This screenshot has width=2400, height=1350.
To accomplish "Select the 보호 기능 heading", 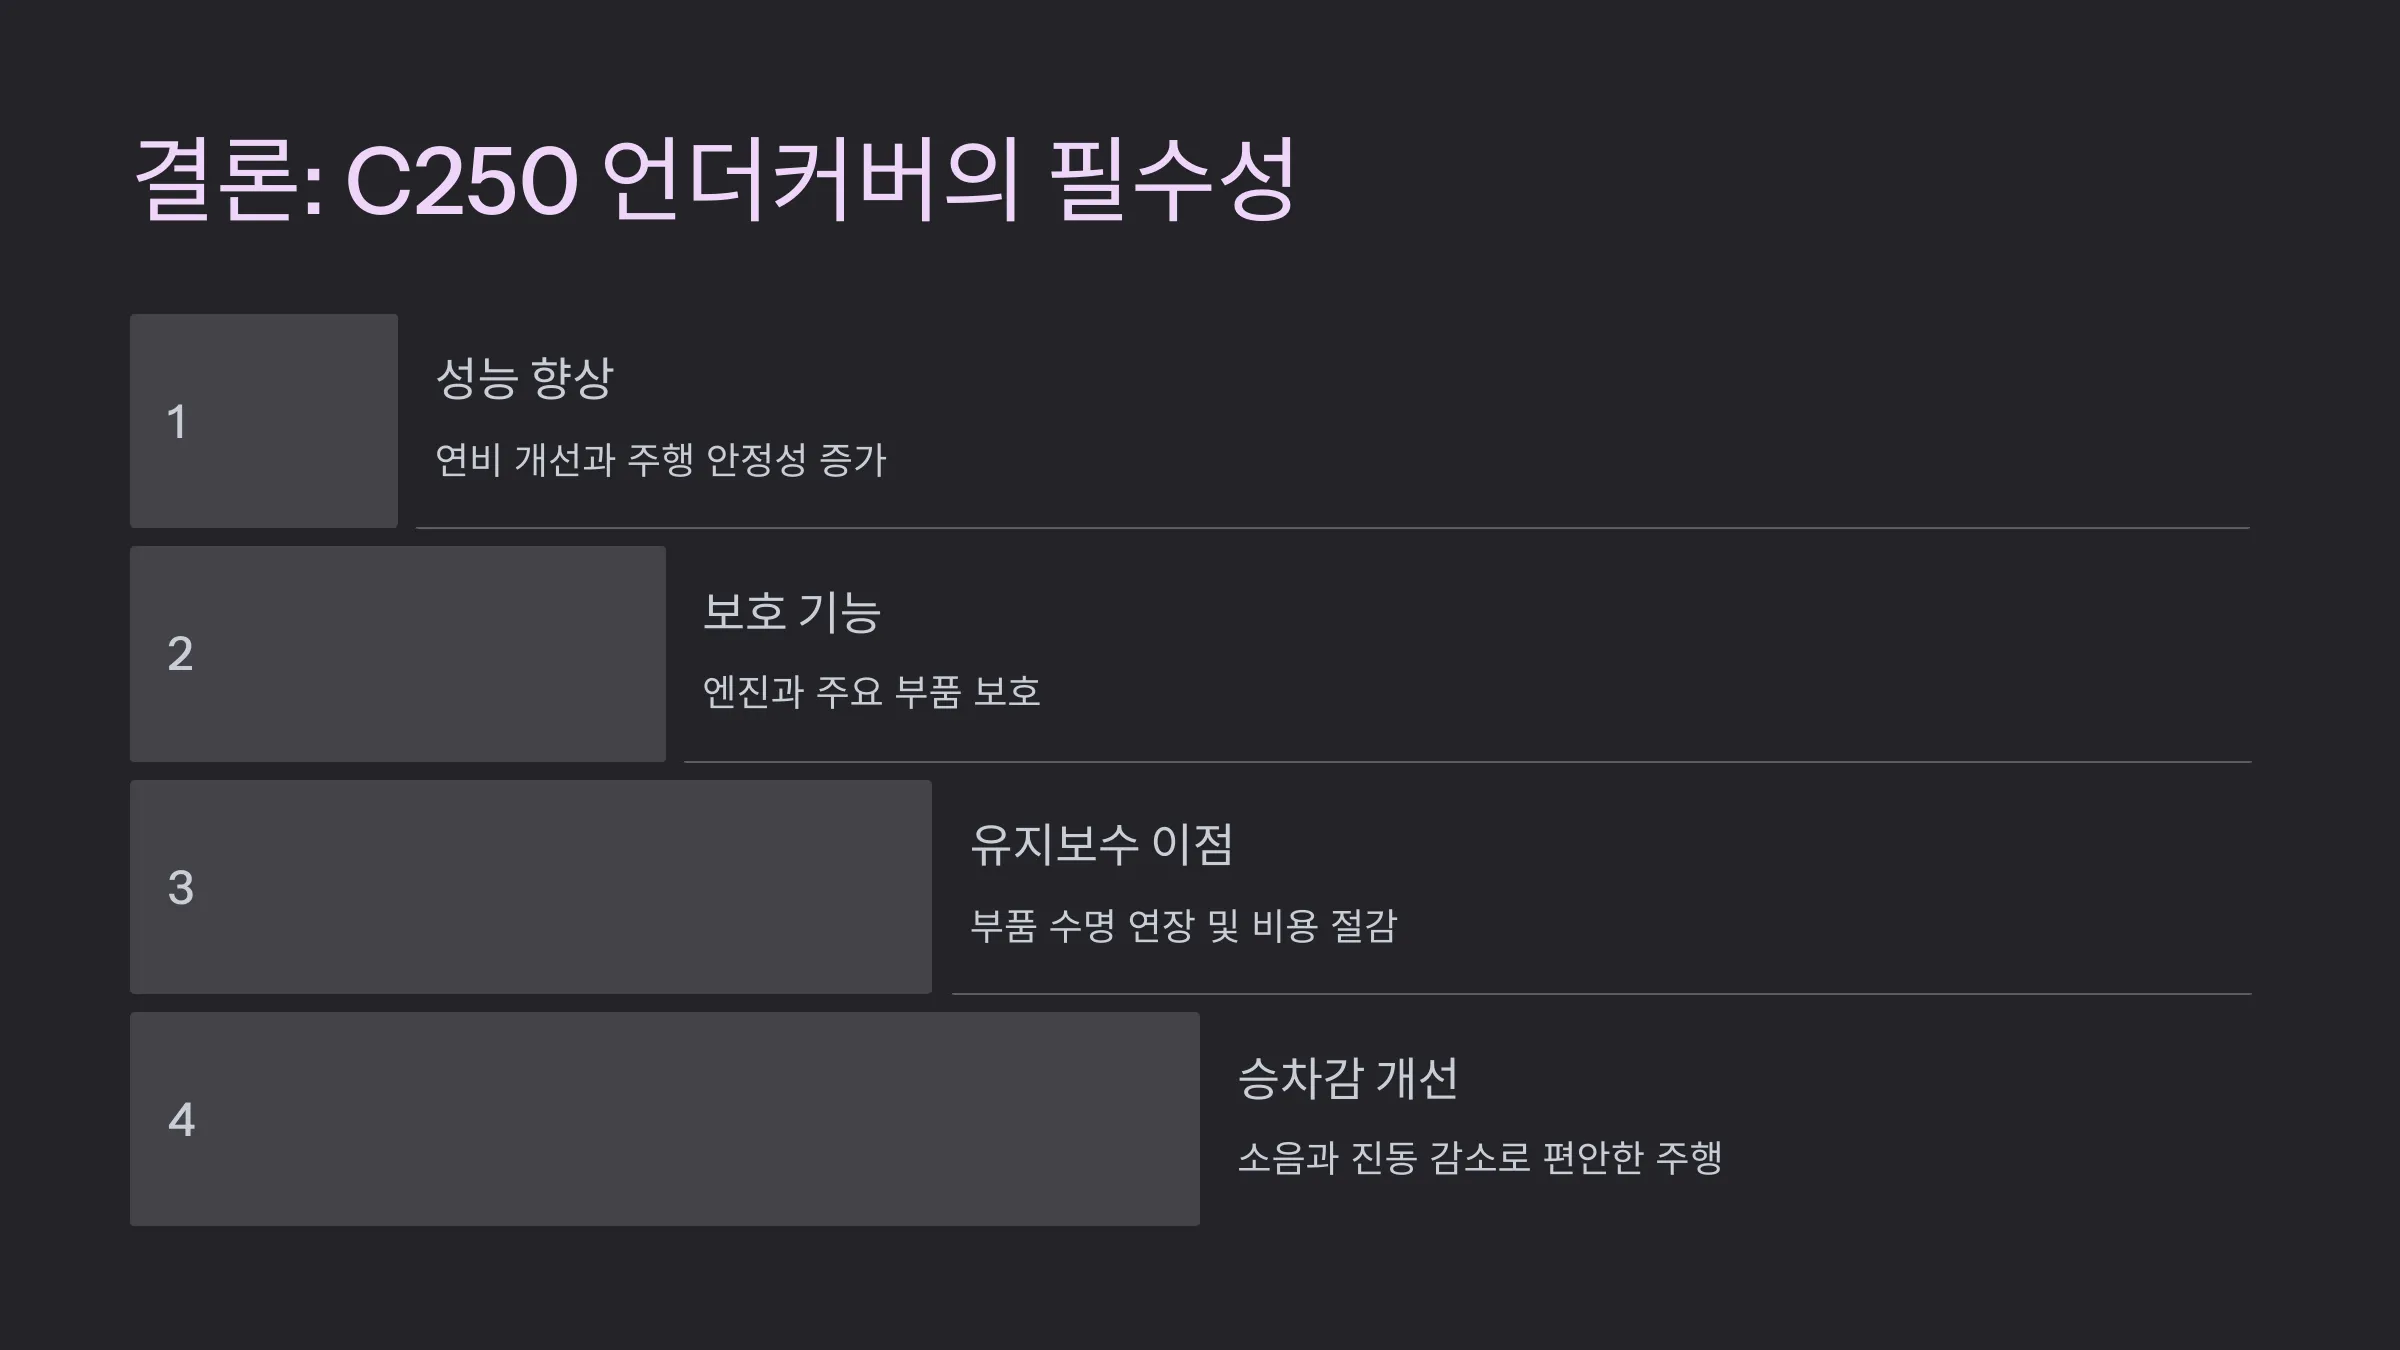I will pyautogui.click(x=792, y=612).
